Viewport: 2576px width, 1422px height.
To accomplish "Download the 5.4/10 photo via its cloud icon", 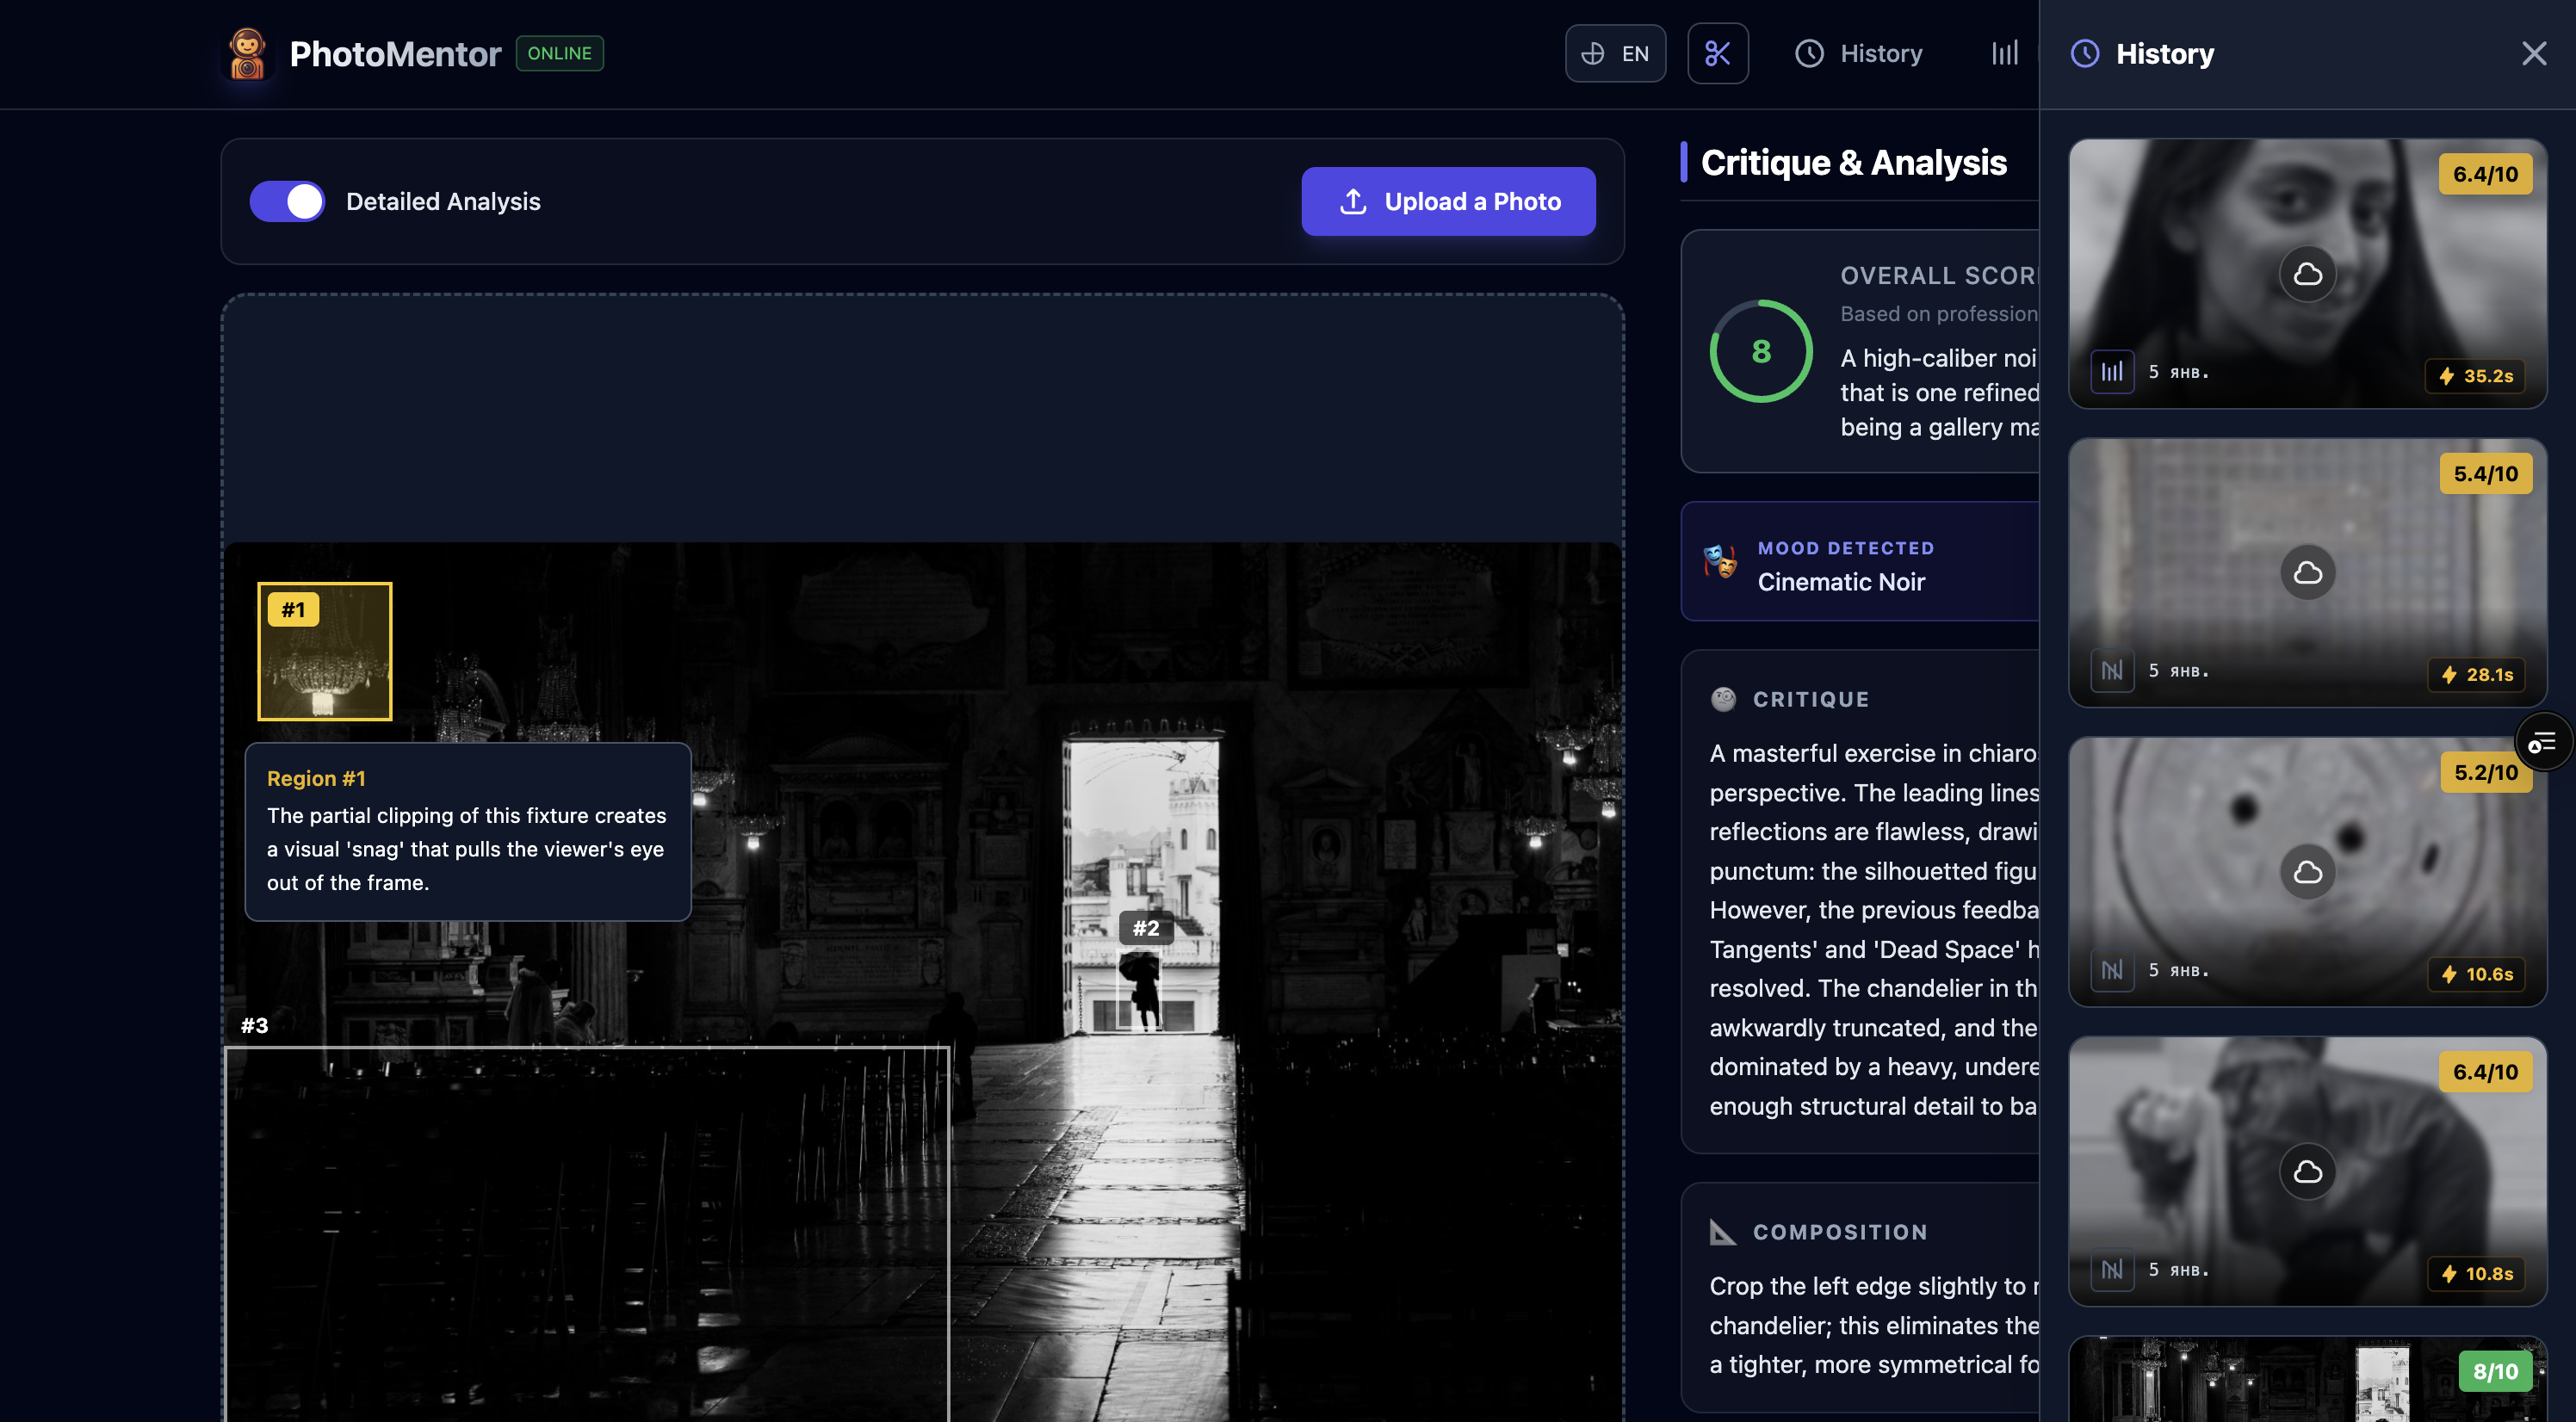I will 2307,572.
